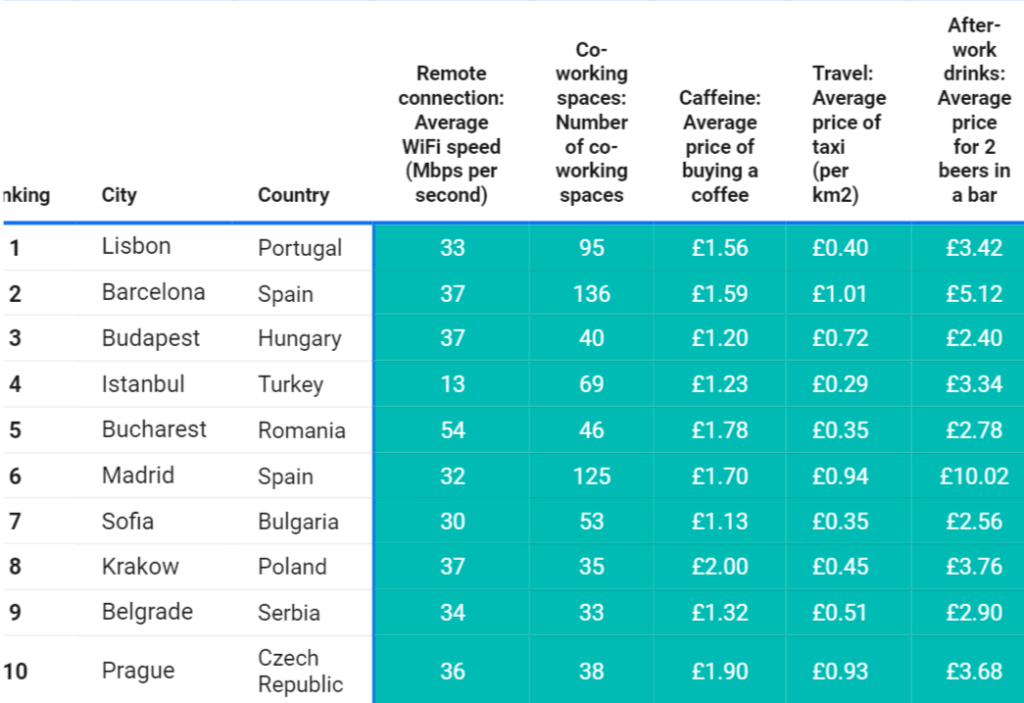Select the Remote connection WiFi speed header
Viewport: 1024px width, 703px height.
coord(451,134)
